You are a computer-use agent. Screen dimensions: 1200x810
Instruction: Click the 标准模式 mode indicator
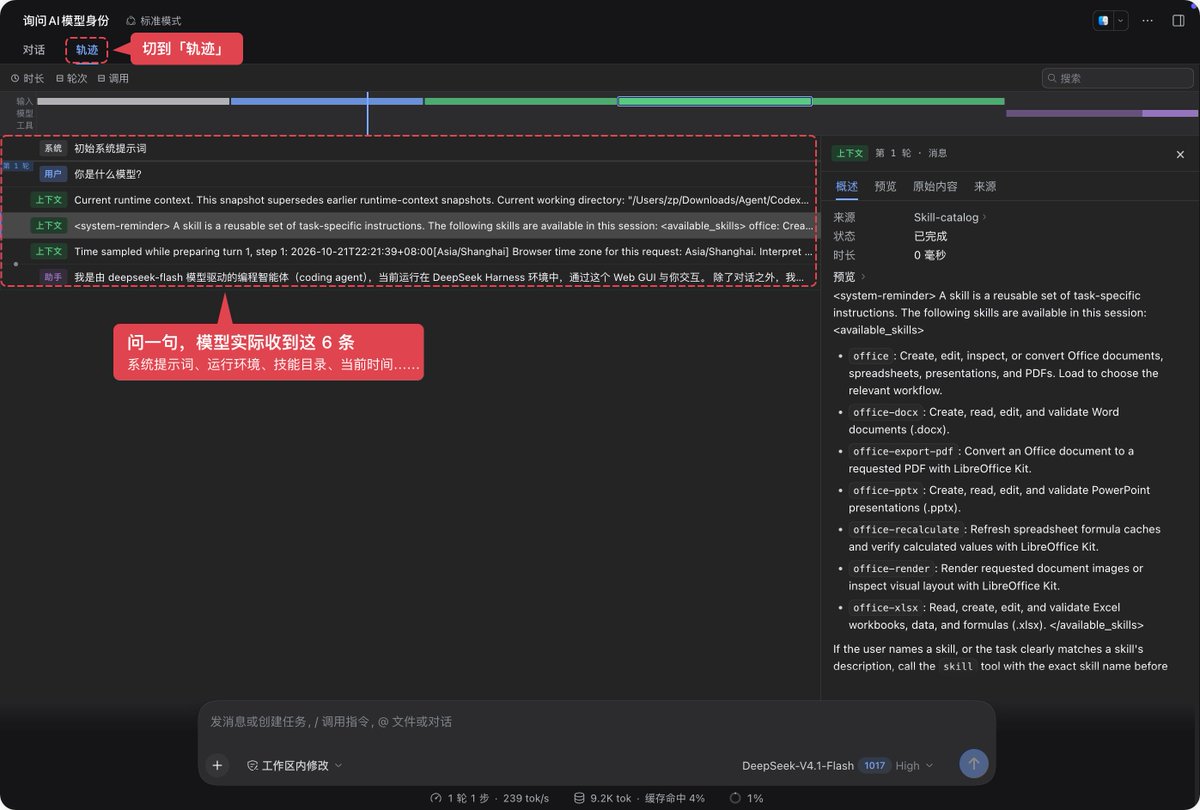(x=154, y=21)
